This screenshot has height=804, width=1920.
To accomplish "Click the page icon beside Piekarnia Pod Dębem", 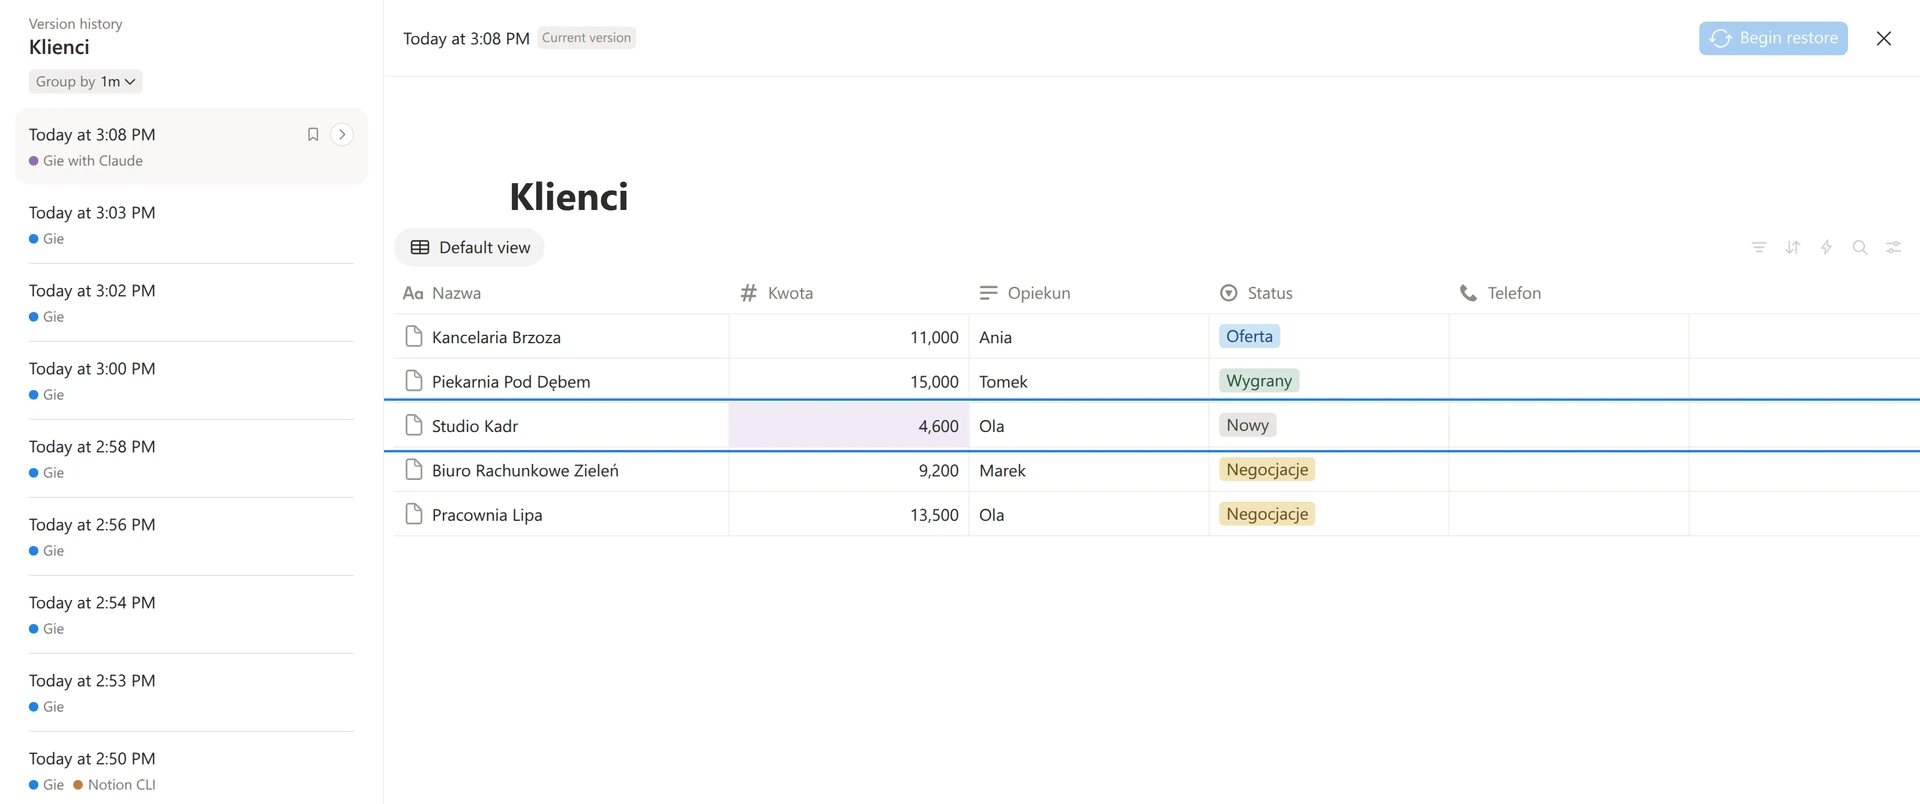I will (x=414, y=380).
